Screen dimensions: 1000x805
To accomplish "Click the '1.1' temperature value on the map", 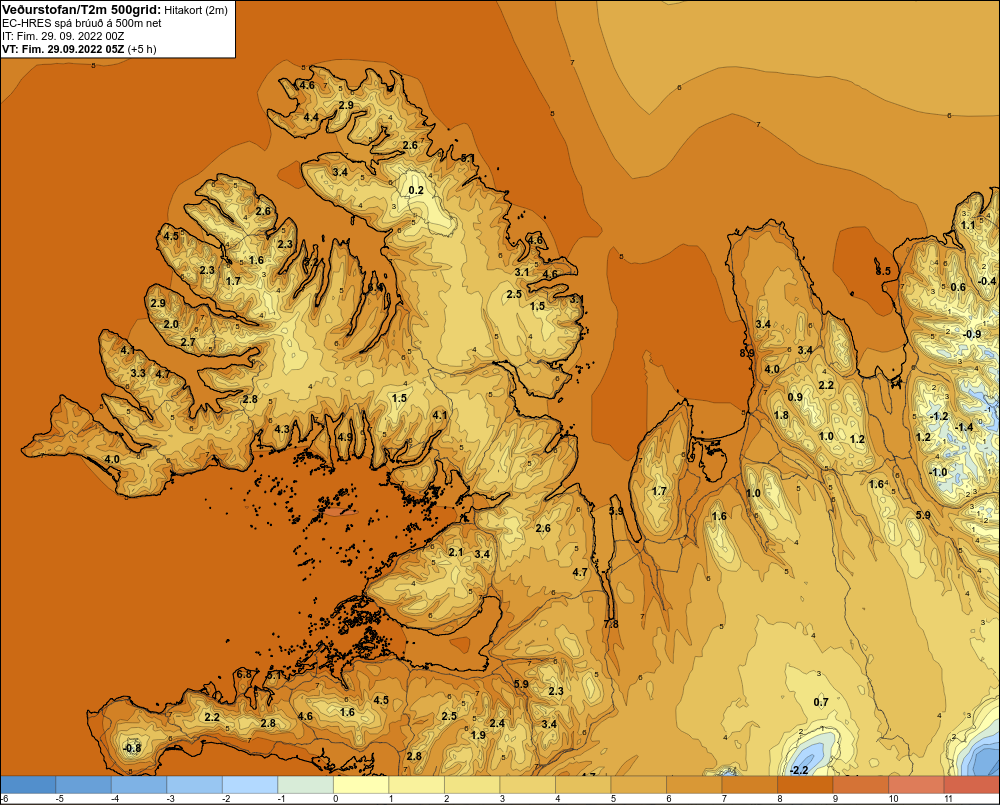I will 968,225.
